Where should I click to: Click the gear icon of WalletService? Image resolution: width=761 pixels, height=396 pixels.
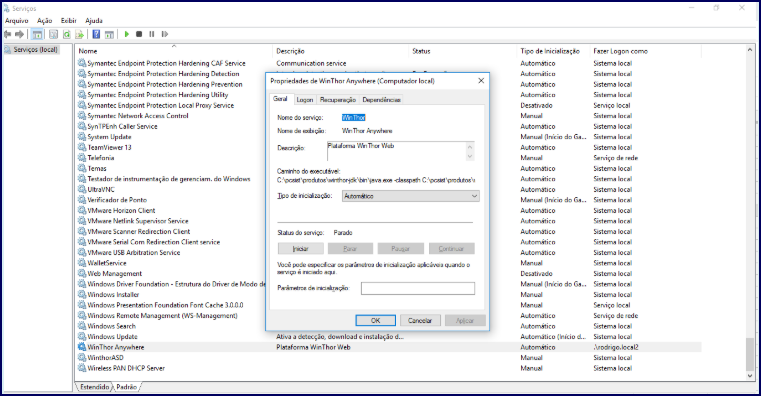click(82, 263)
